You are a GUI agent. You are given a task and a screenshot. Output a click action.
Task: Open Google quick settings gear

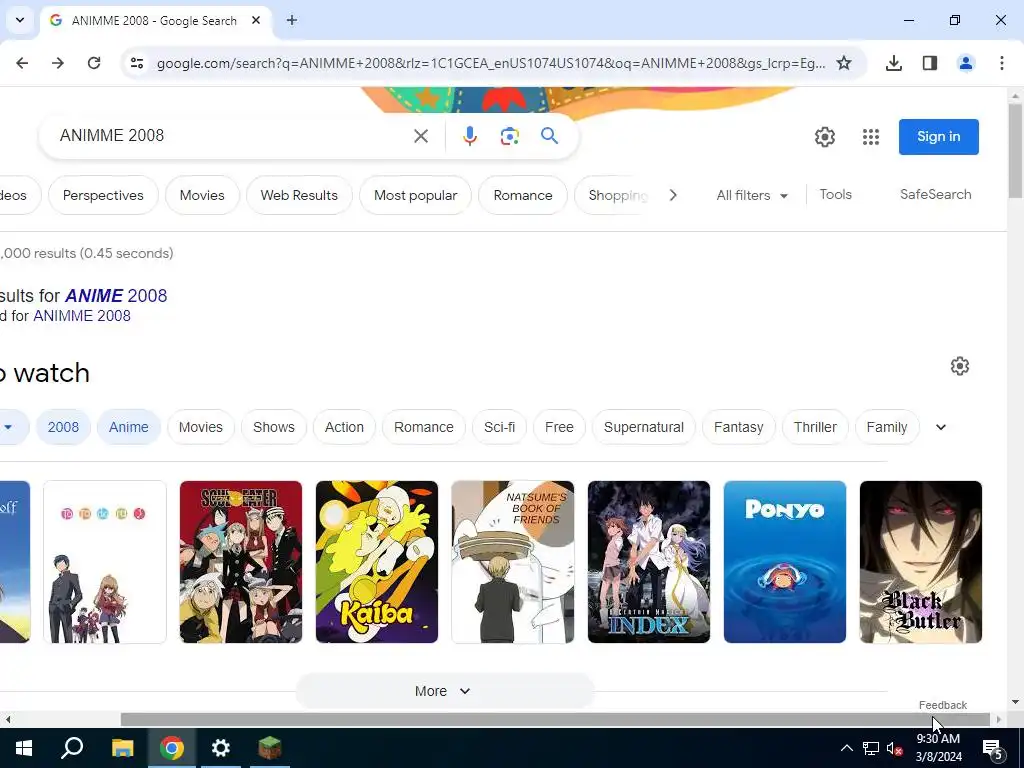coord(825,136)
